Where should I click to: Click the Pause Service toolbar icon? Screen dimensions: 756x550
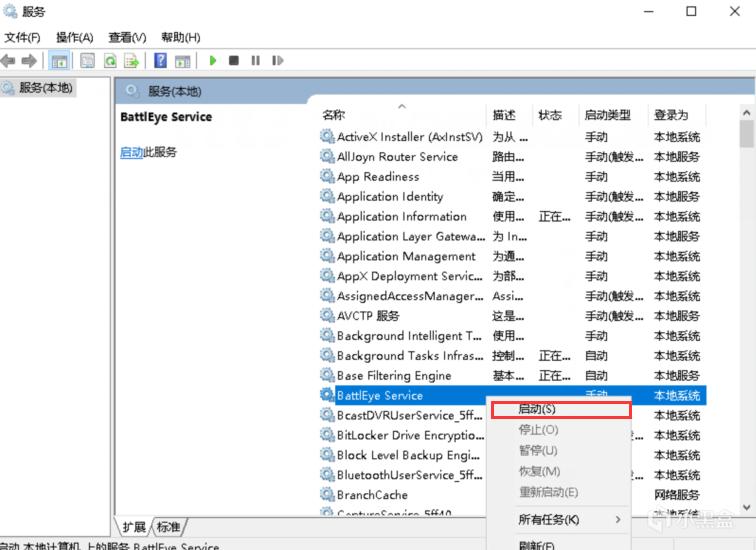(255, 61)
